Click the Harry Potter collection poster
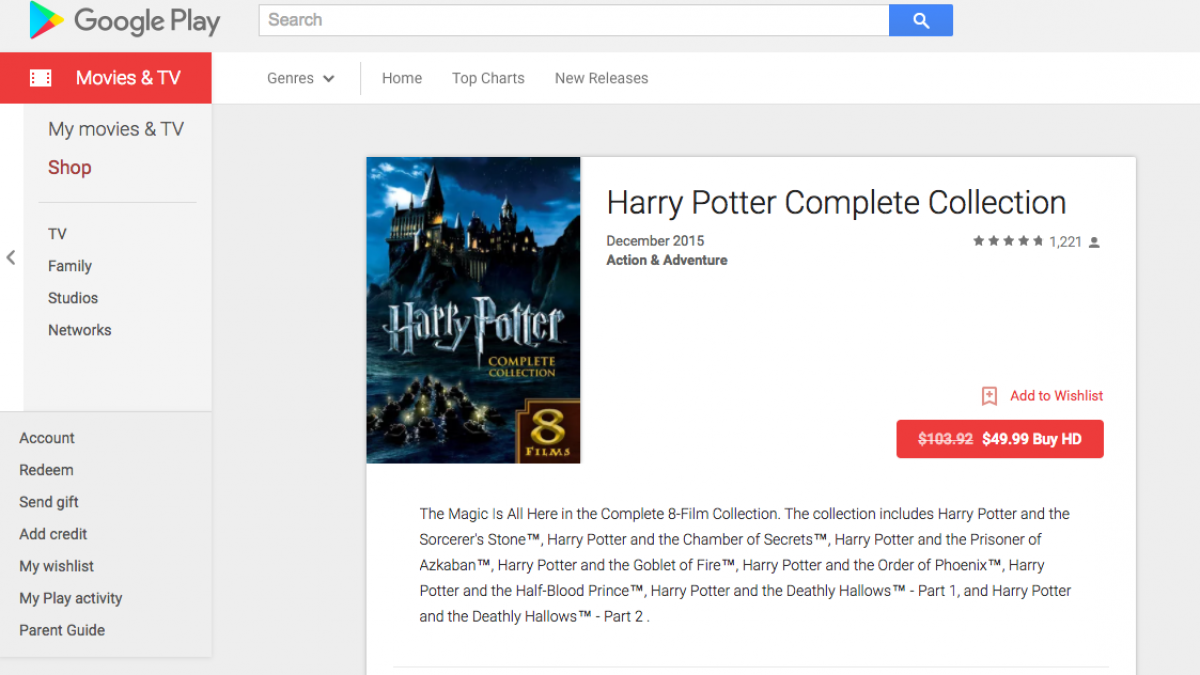Viewport: 1200px width, 675px height. click(x=473, y=310)
